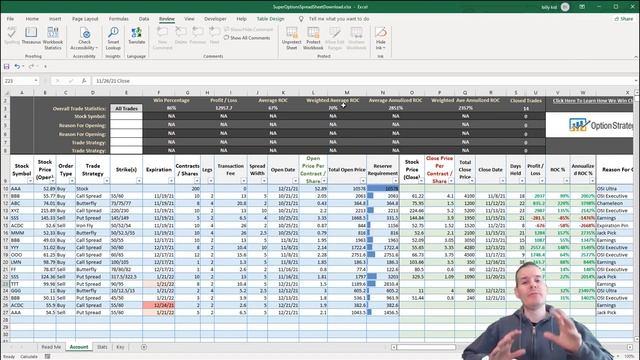Open the Data ribbon tab

[144, 19]
